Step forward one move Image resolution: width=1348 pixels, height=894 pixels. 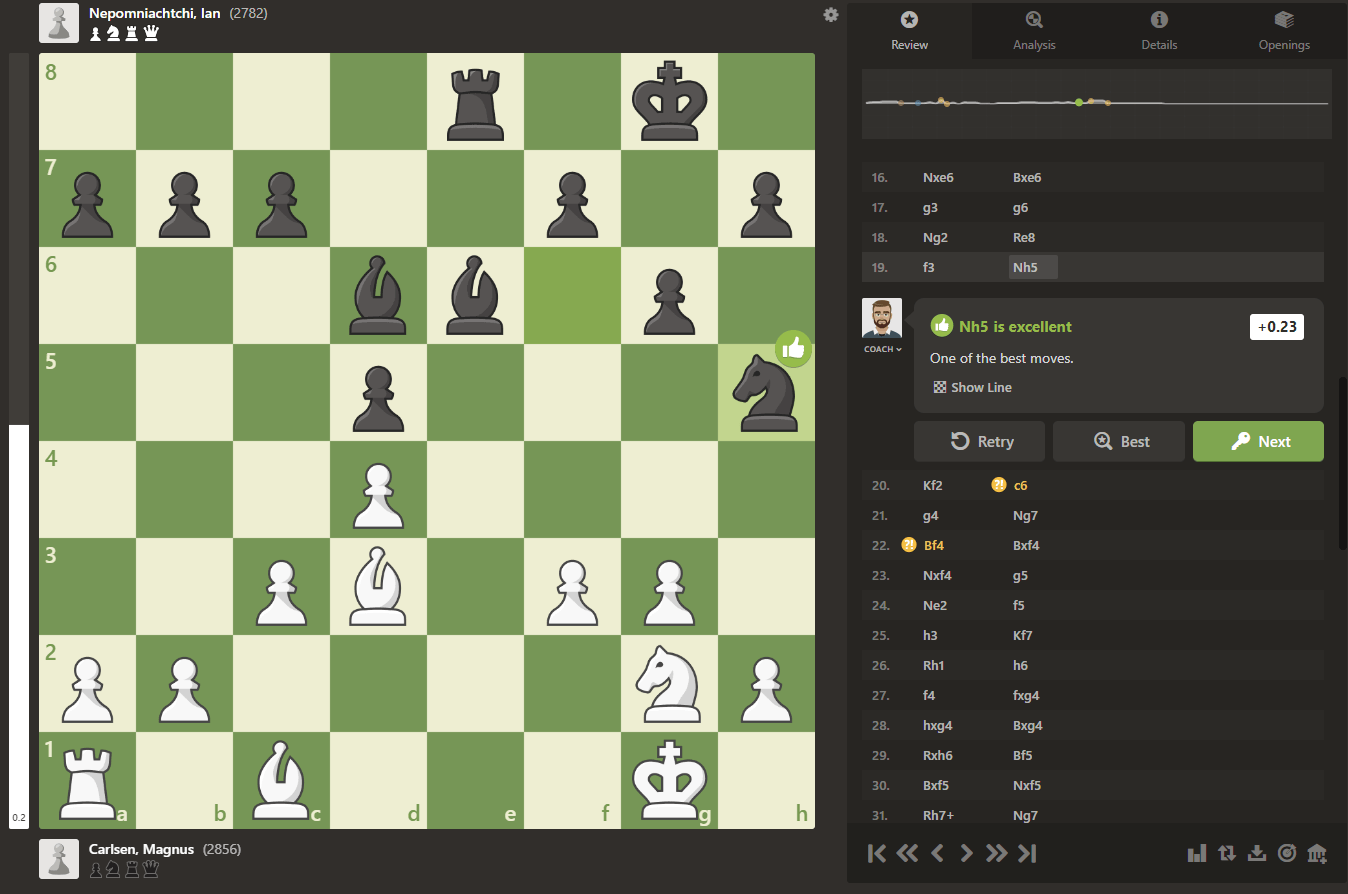point(966,853)
